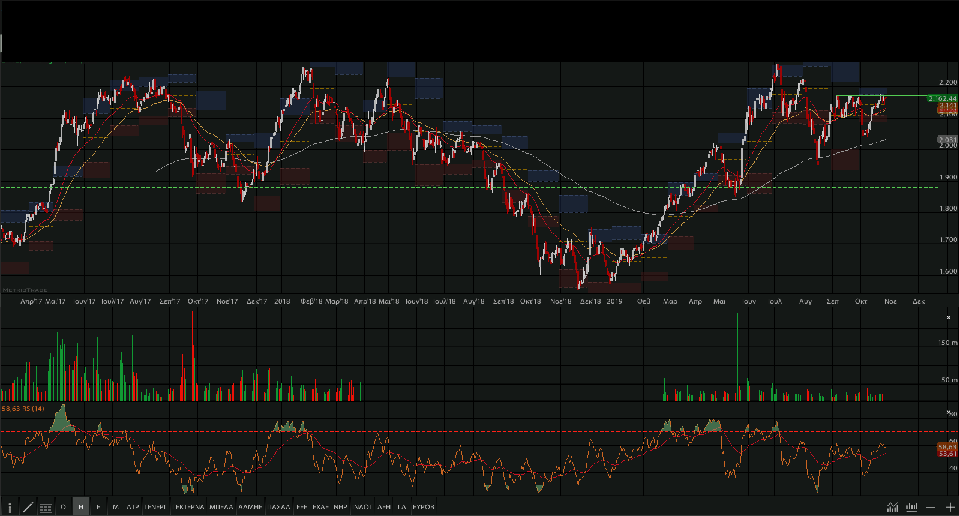The width and height of the screenshot is (959, 516).
Task: Select the highlighted H timeframe button
Action: pos(81,507)
